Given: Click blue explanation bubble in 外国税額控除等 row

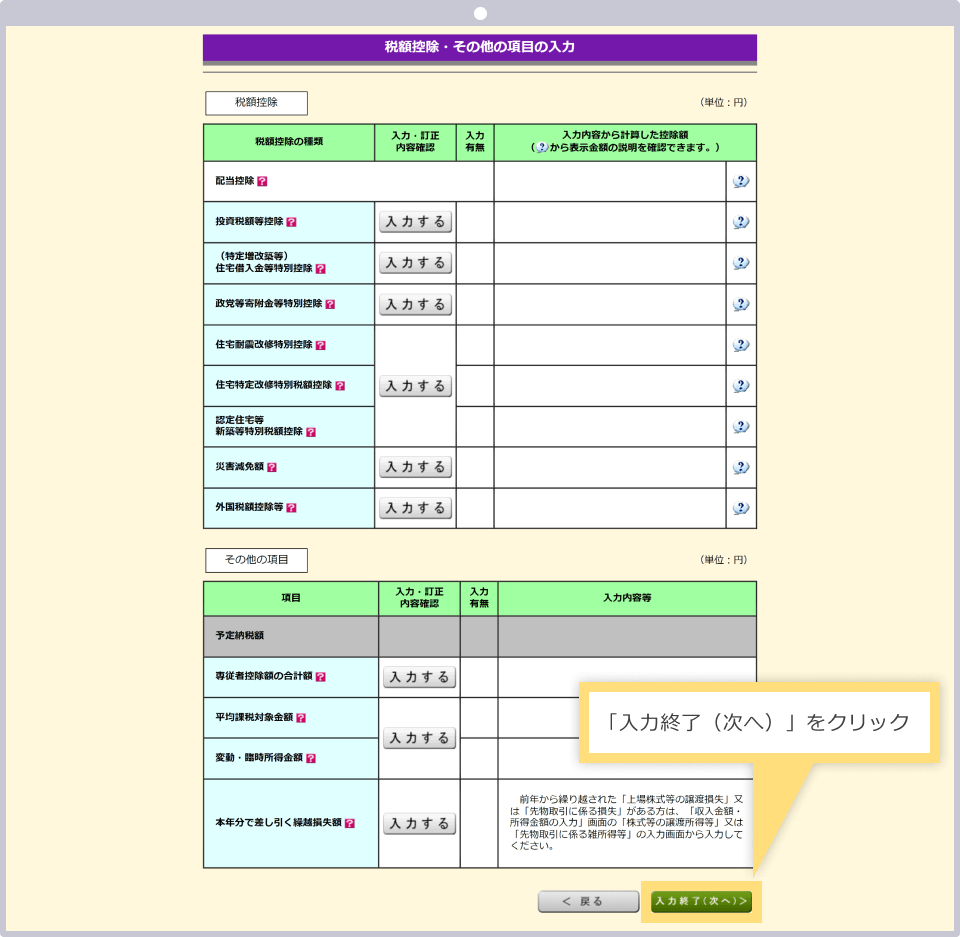Looking at the screenshot, I should (x=741, y=508).
